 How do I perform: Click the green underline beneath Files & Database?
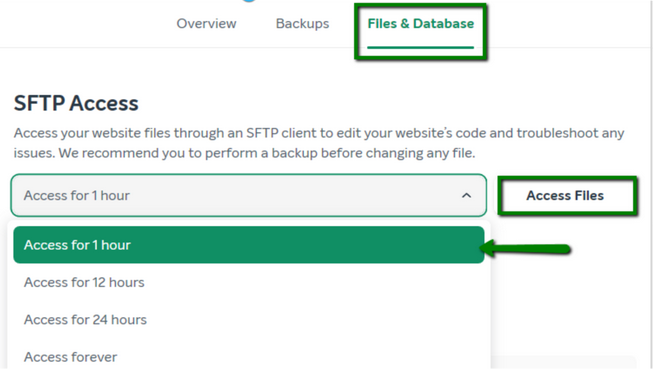(421, 47)
